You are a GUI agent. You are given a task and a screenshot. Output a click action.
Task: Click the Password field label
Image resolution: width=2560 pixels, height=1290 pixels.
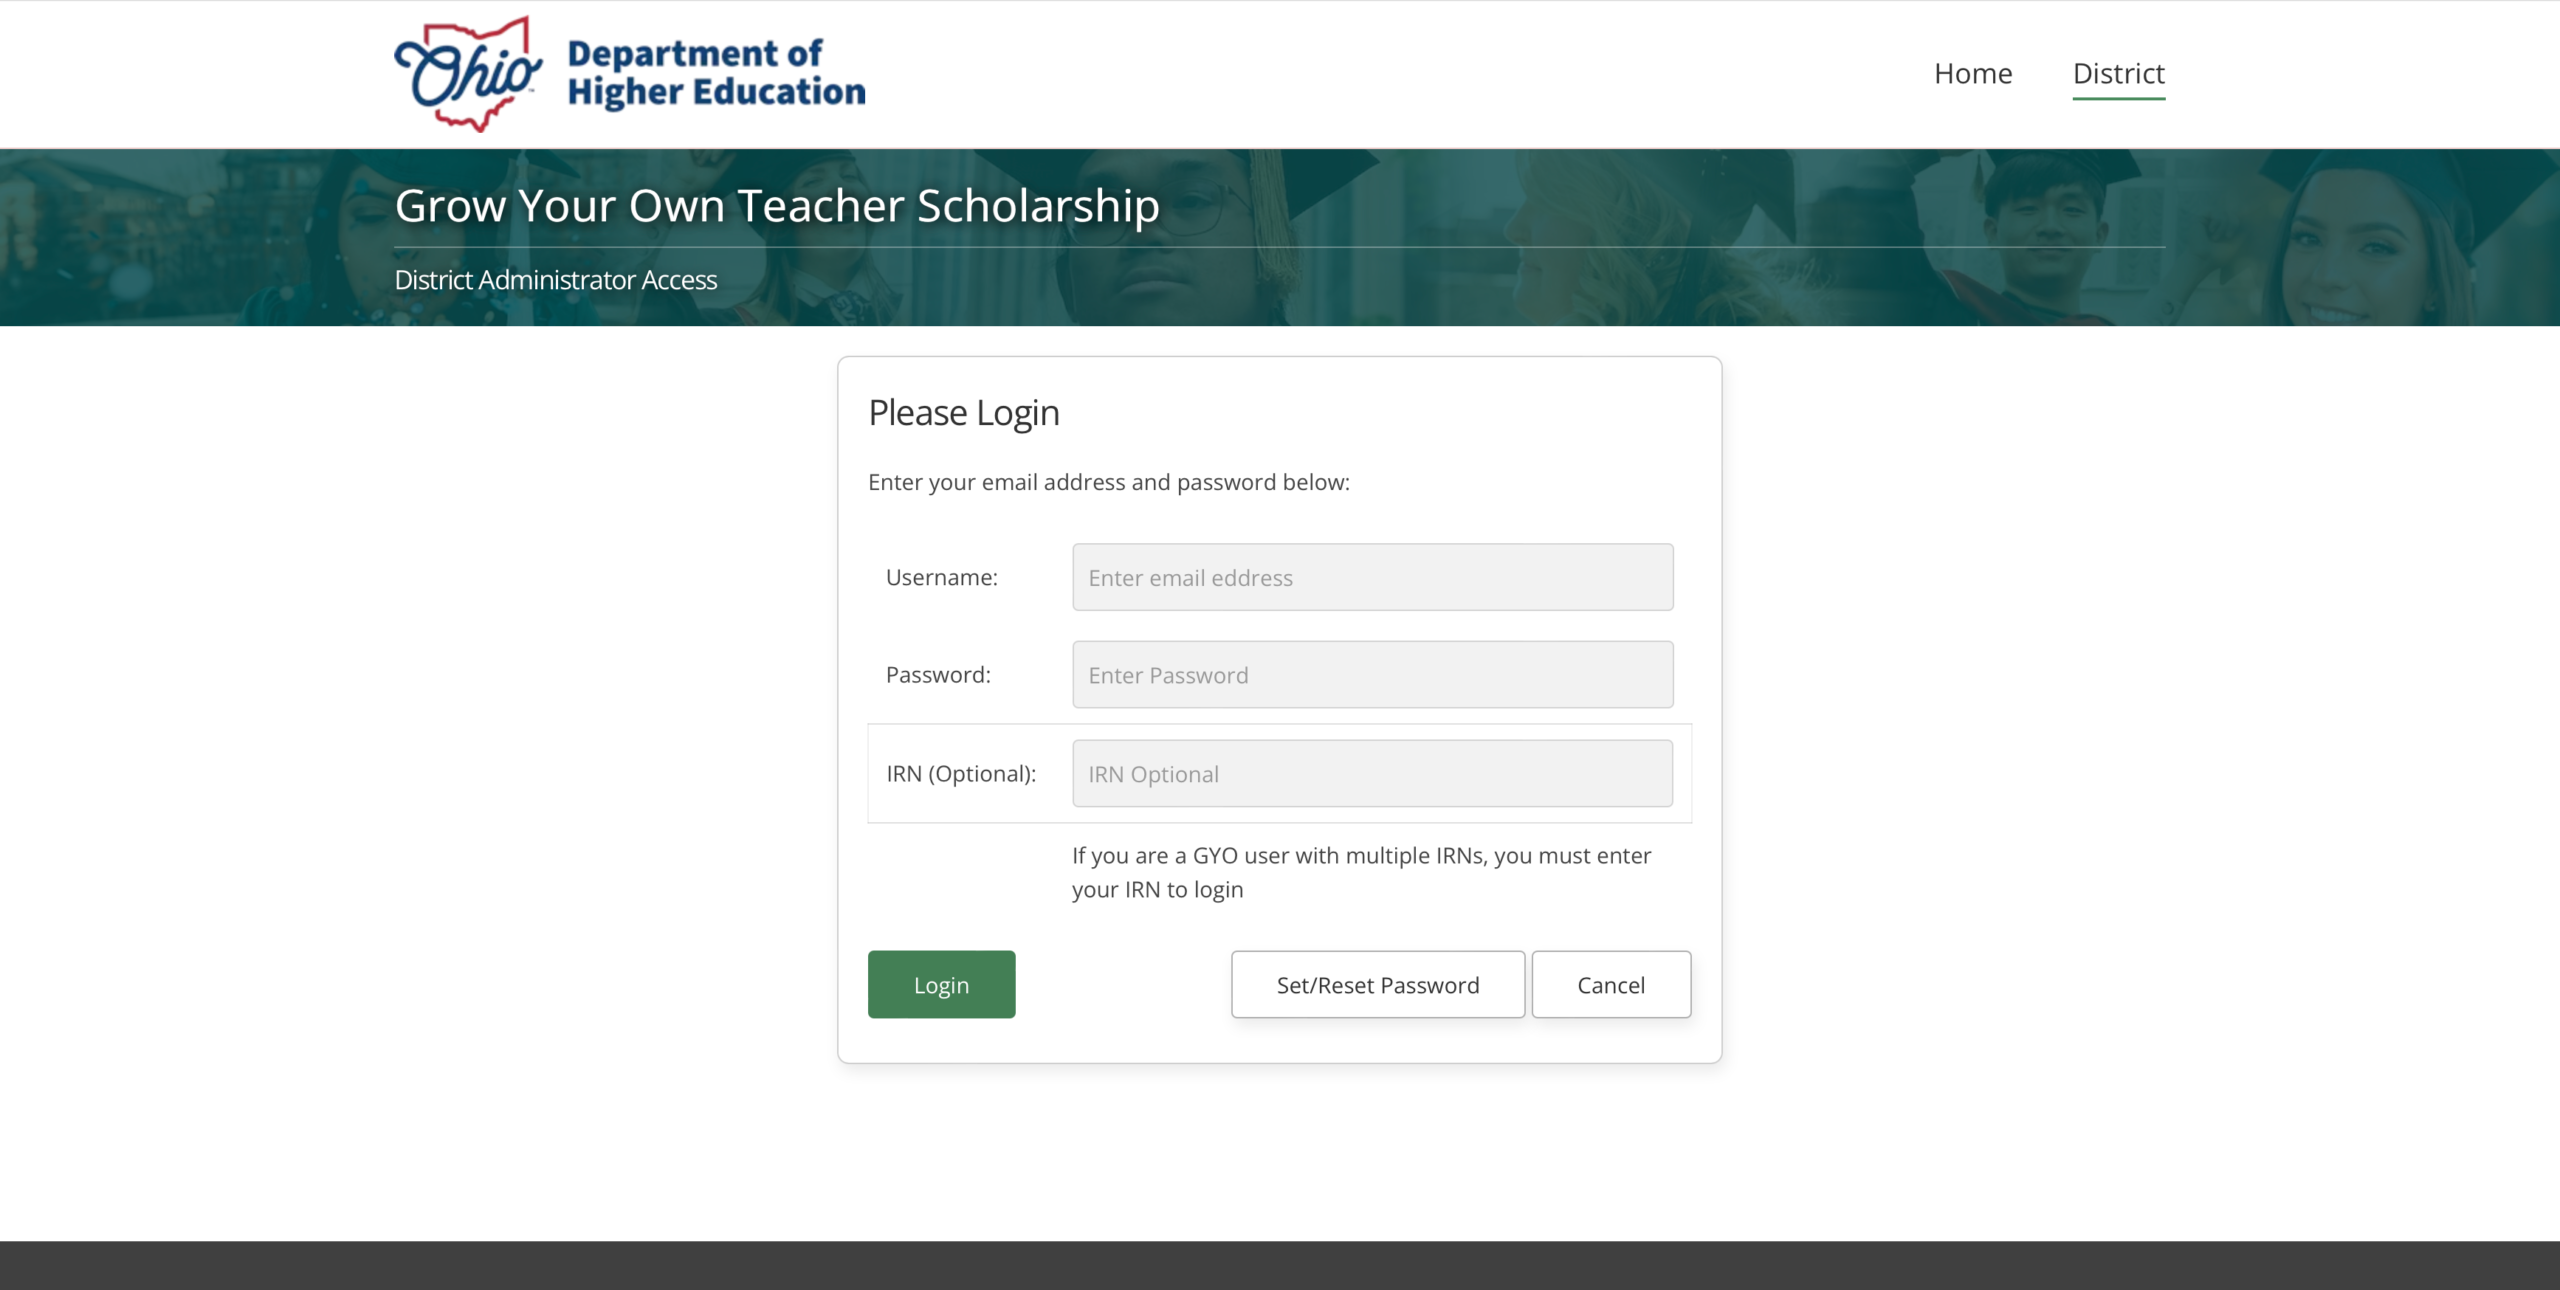point(938,674)
